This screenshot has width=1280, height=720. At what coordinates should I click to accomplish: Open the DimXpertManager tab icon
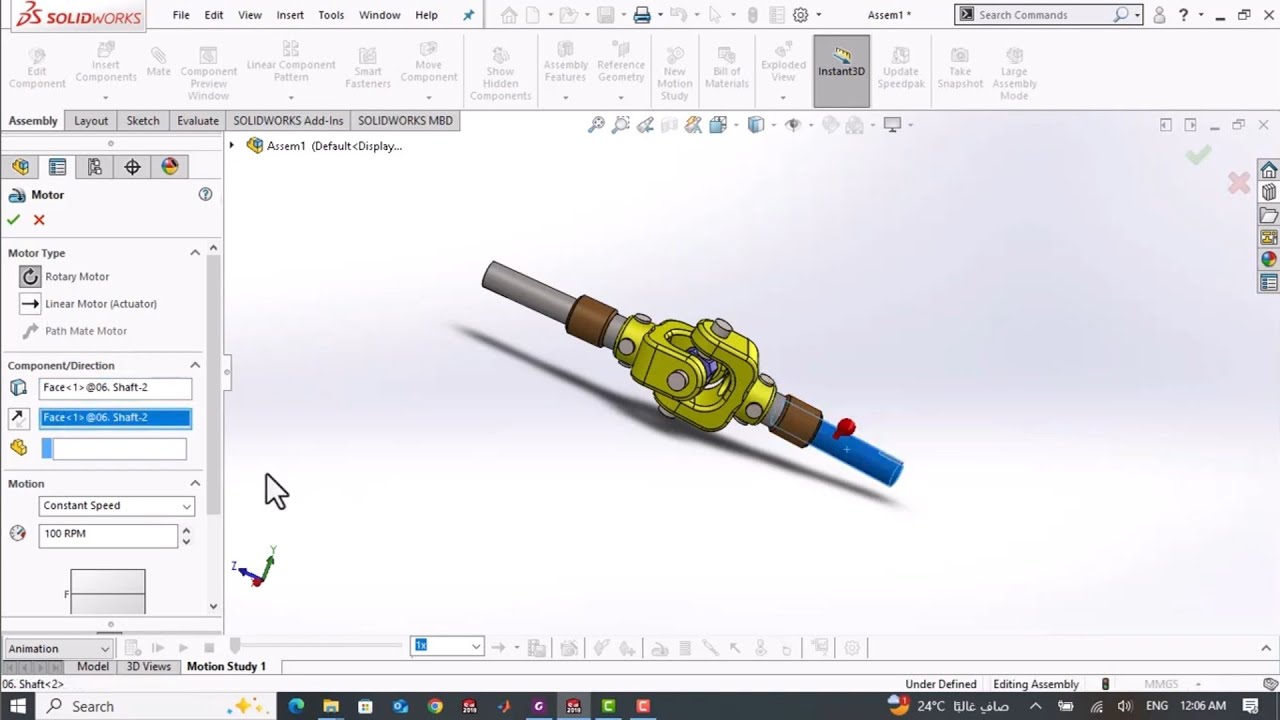132,167
